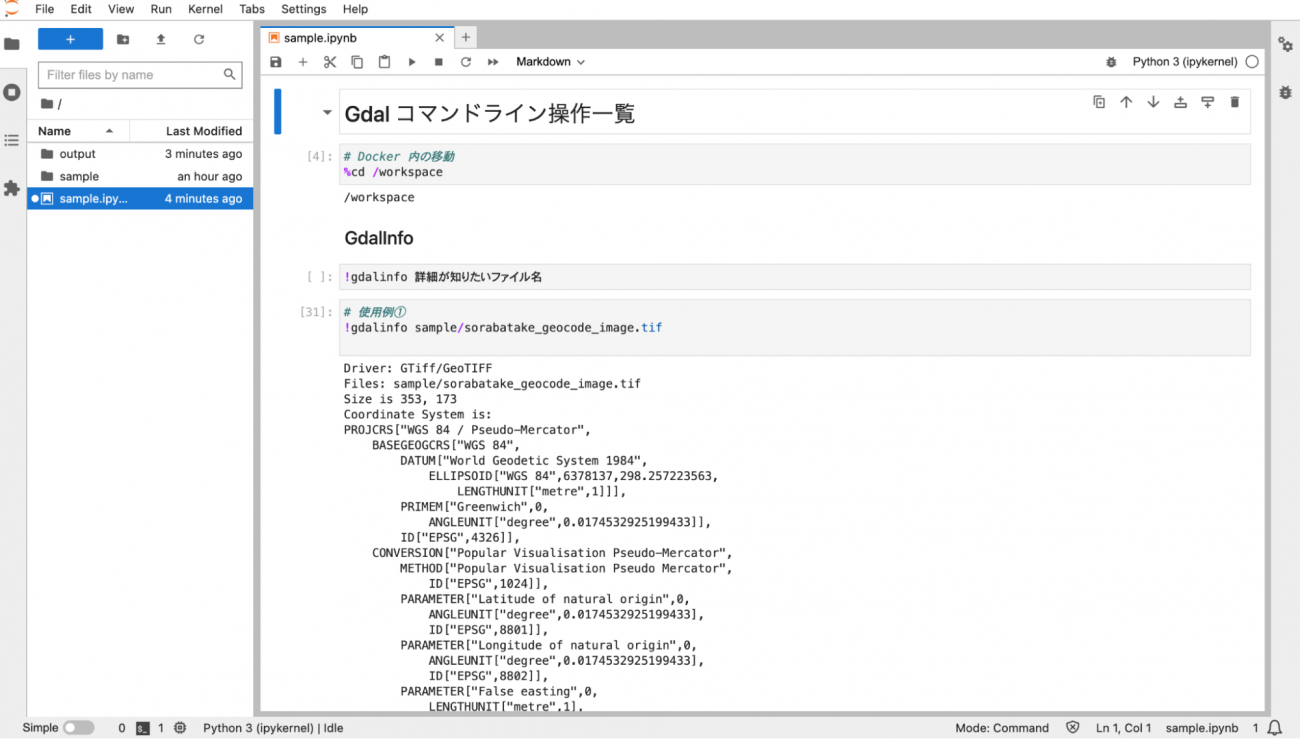Click the trusted notebook shield icon
Screen dimensions: 1300x739
click(1073, 728)
